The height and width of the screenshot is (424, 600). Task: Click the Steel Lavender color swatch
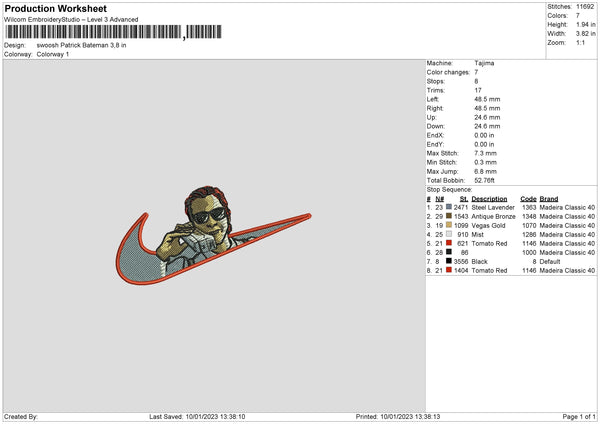tap(448, 207)
